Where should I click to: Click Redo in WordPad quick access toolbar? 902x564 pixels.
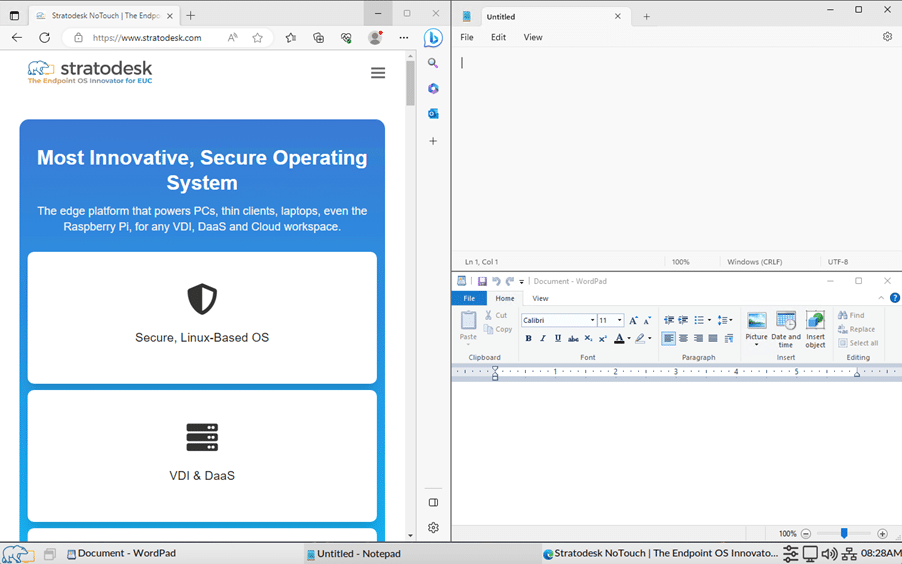click(510, 281)
